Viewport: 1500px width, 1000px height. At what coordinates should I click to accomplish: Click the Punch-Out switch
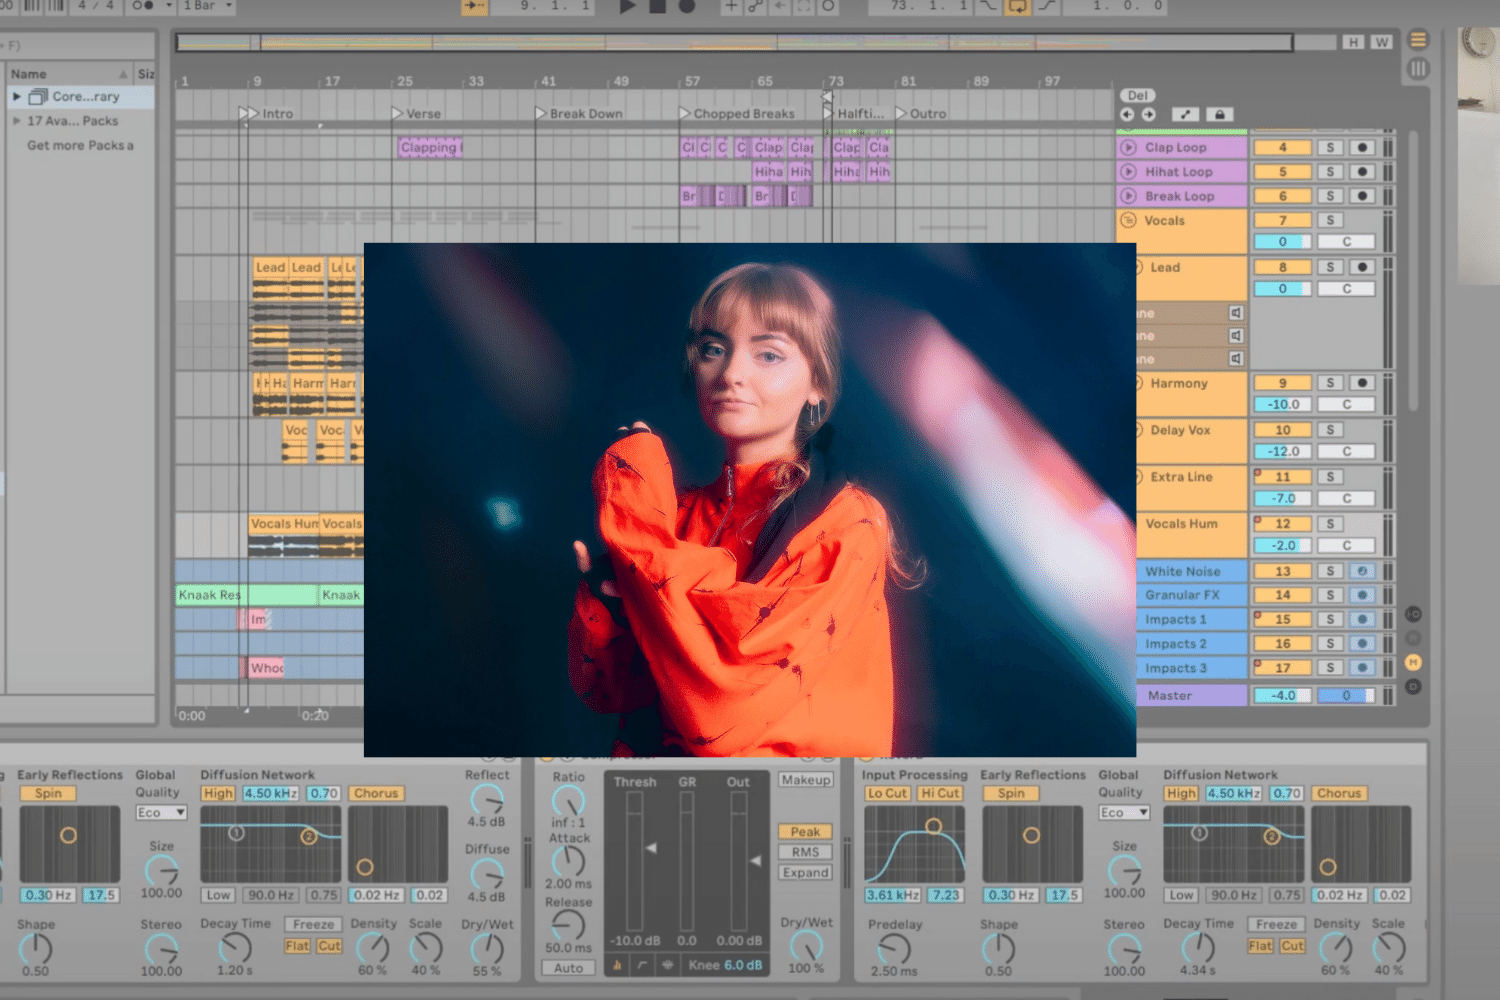pyautogui.click(x=1046, y=6)
